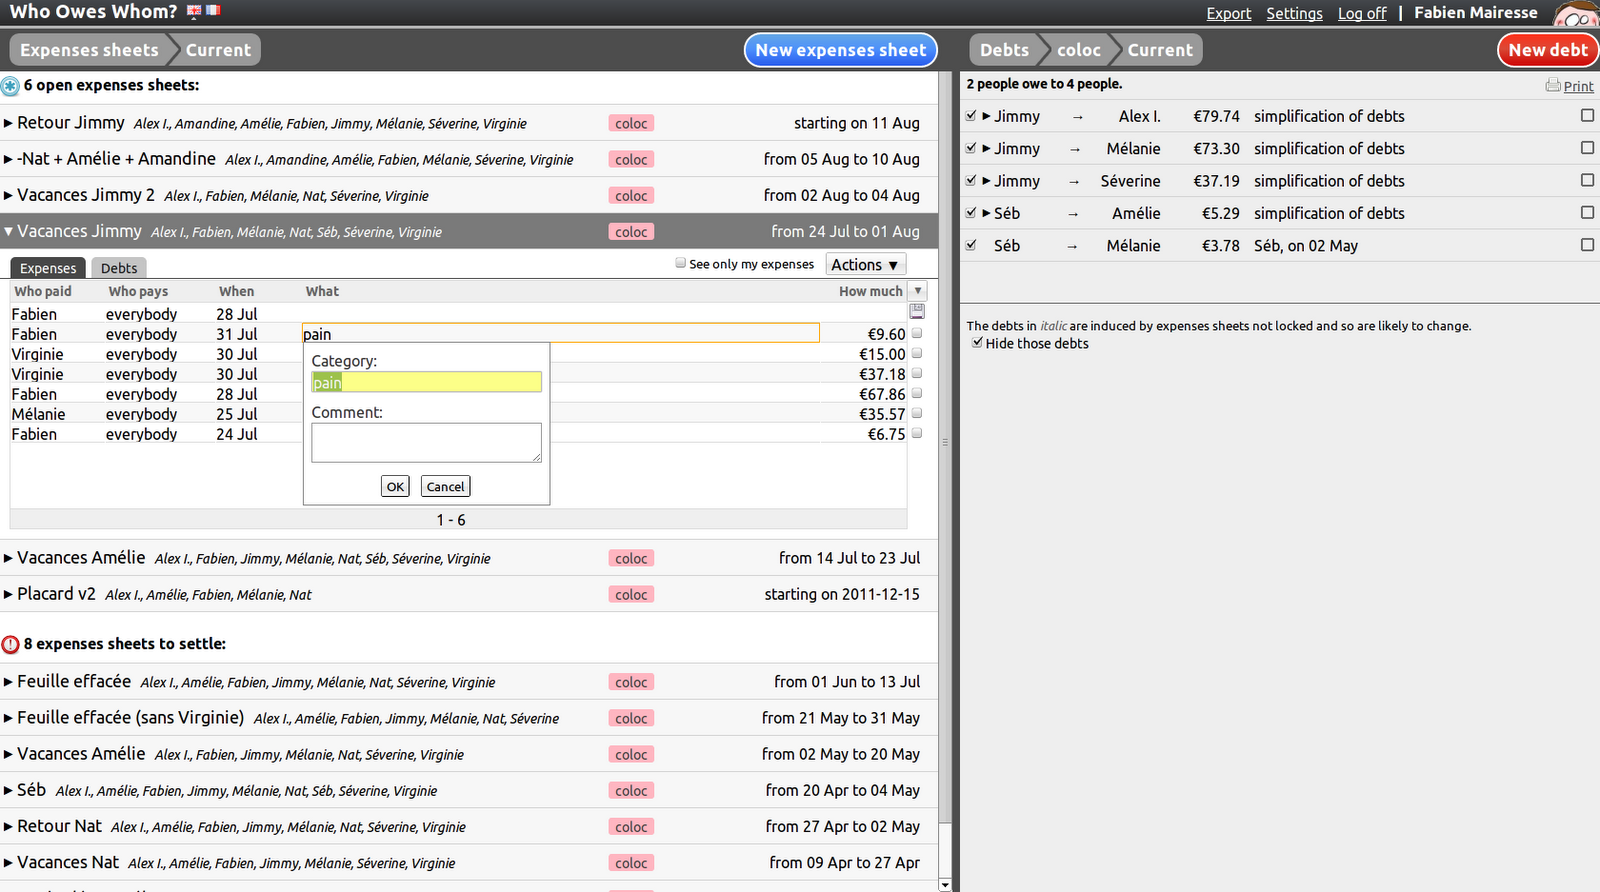Cancel the category popup
This screenshot has height=892, width=1600.
point(445,486)
